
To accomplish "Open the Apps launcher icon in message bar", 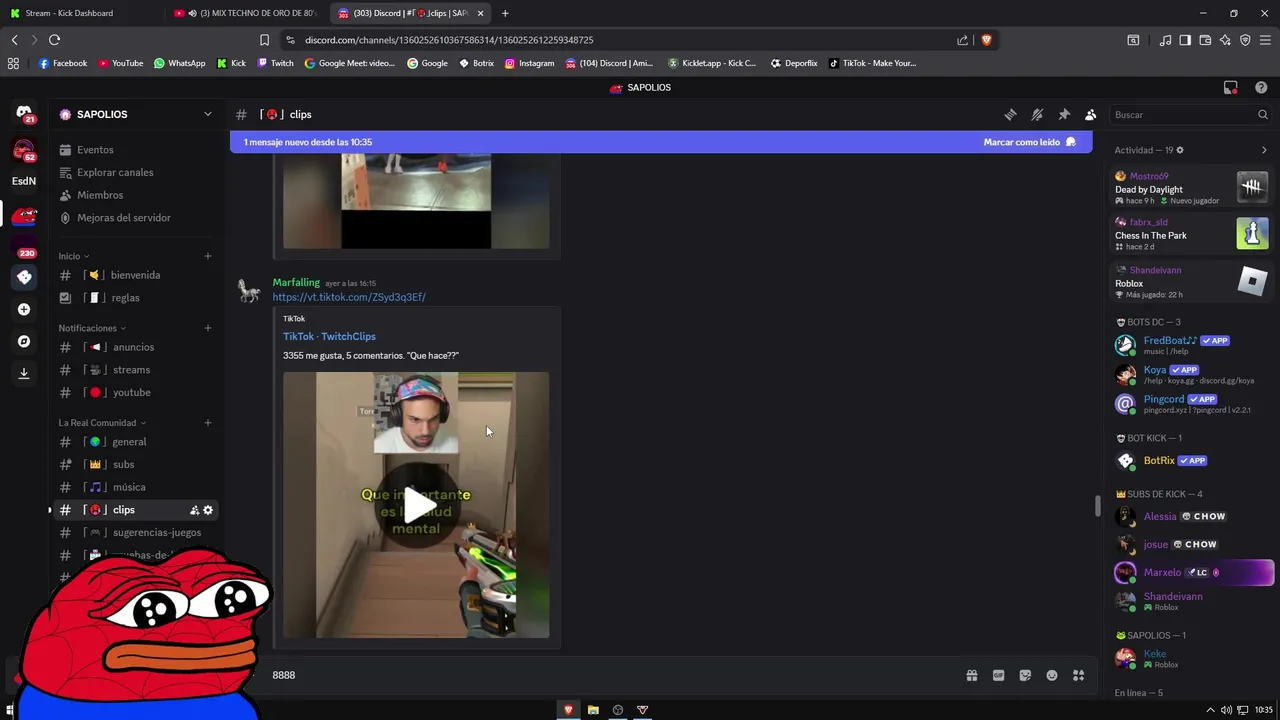I will [x=1078, y=676].
